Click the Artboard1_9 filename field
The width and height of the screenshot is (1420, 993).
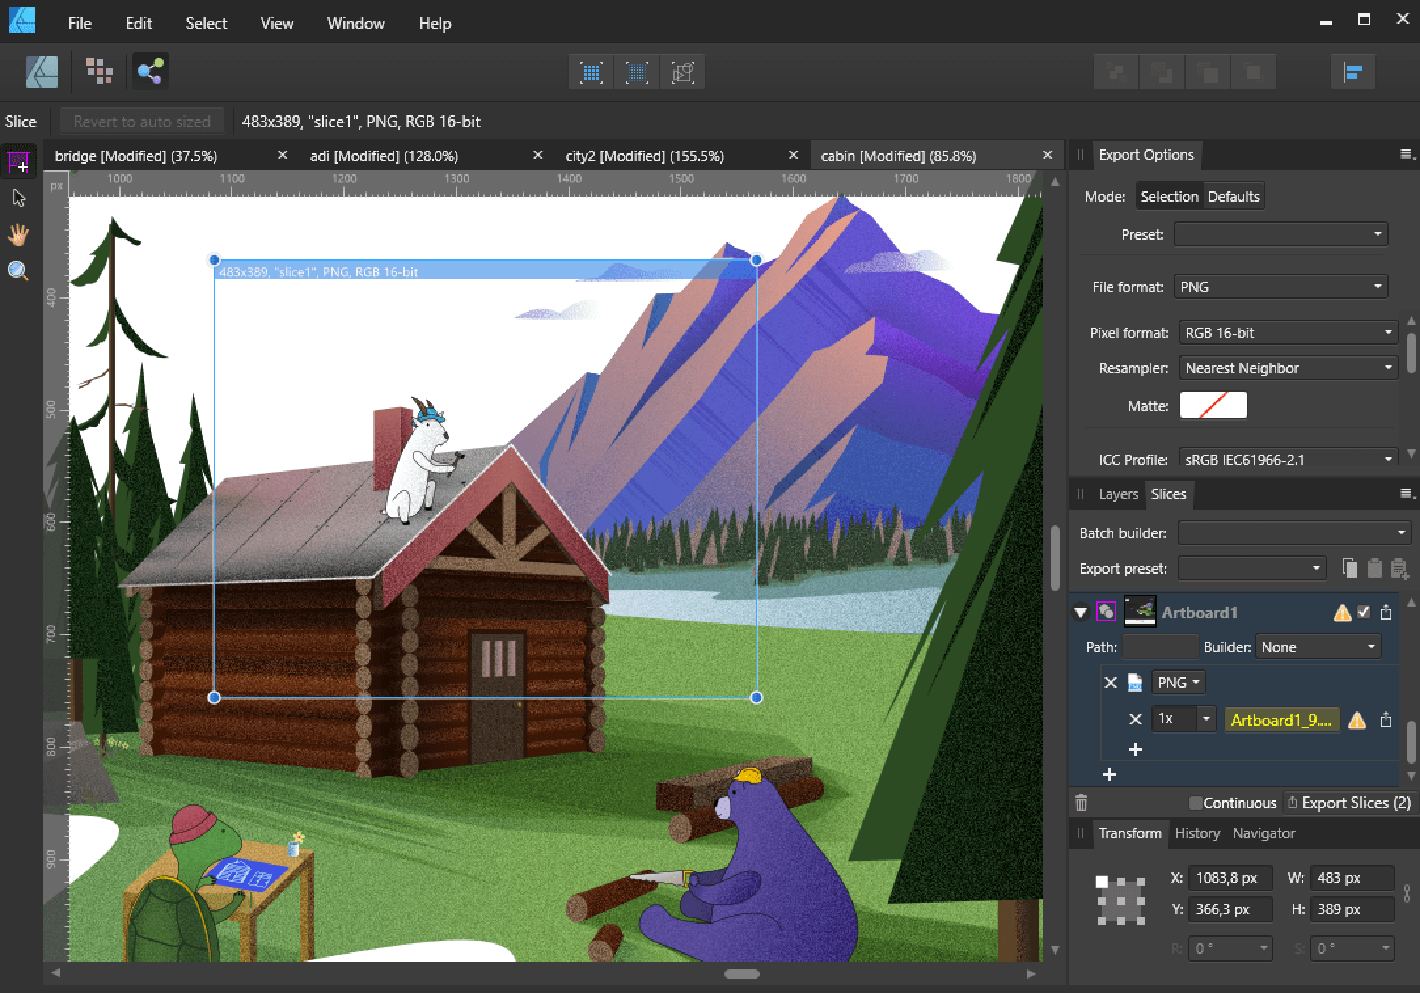click(x=1281, y=720)
